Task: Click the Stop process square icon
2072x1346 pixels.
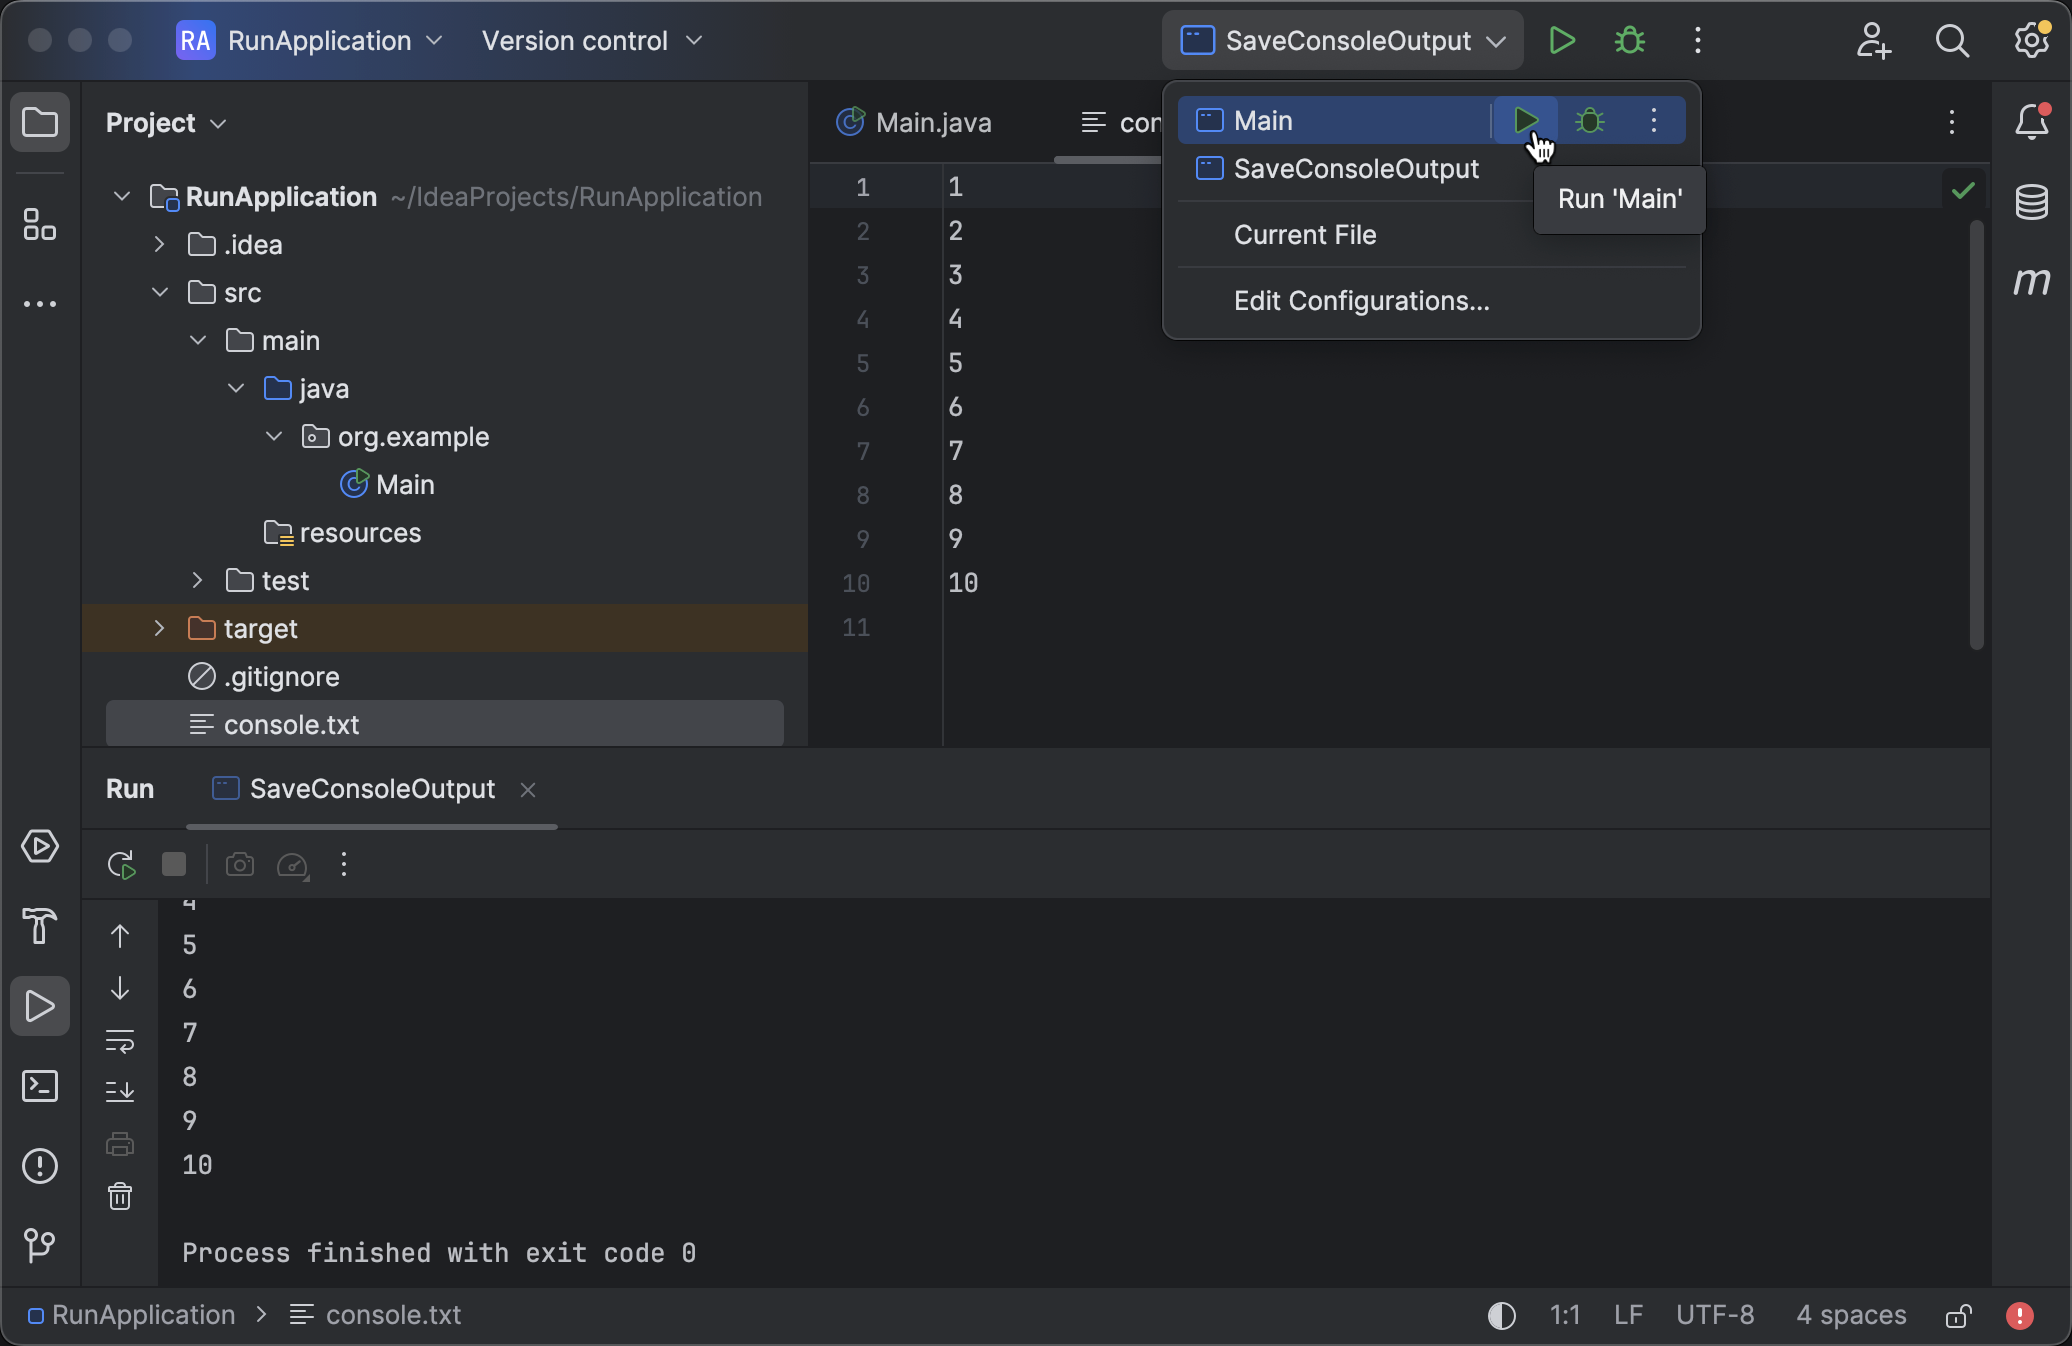Action: (x=174, y=864)
